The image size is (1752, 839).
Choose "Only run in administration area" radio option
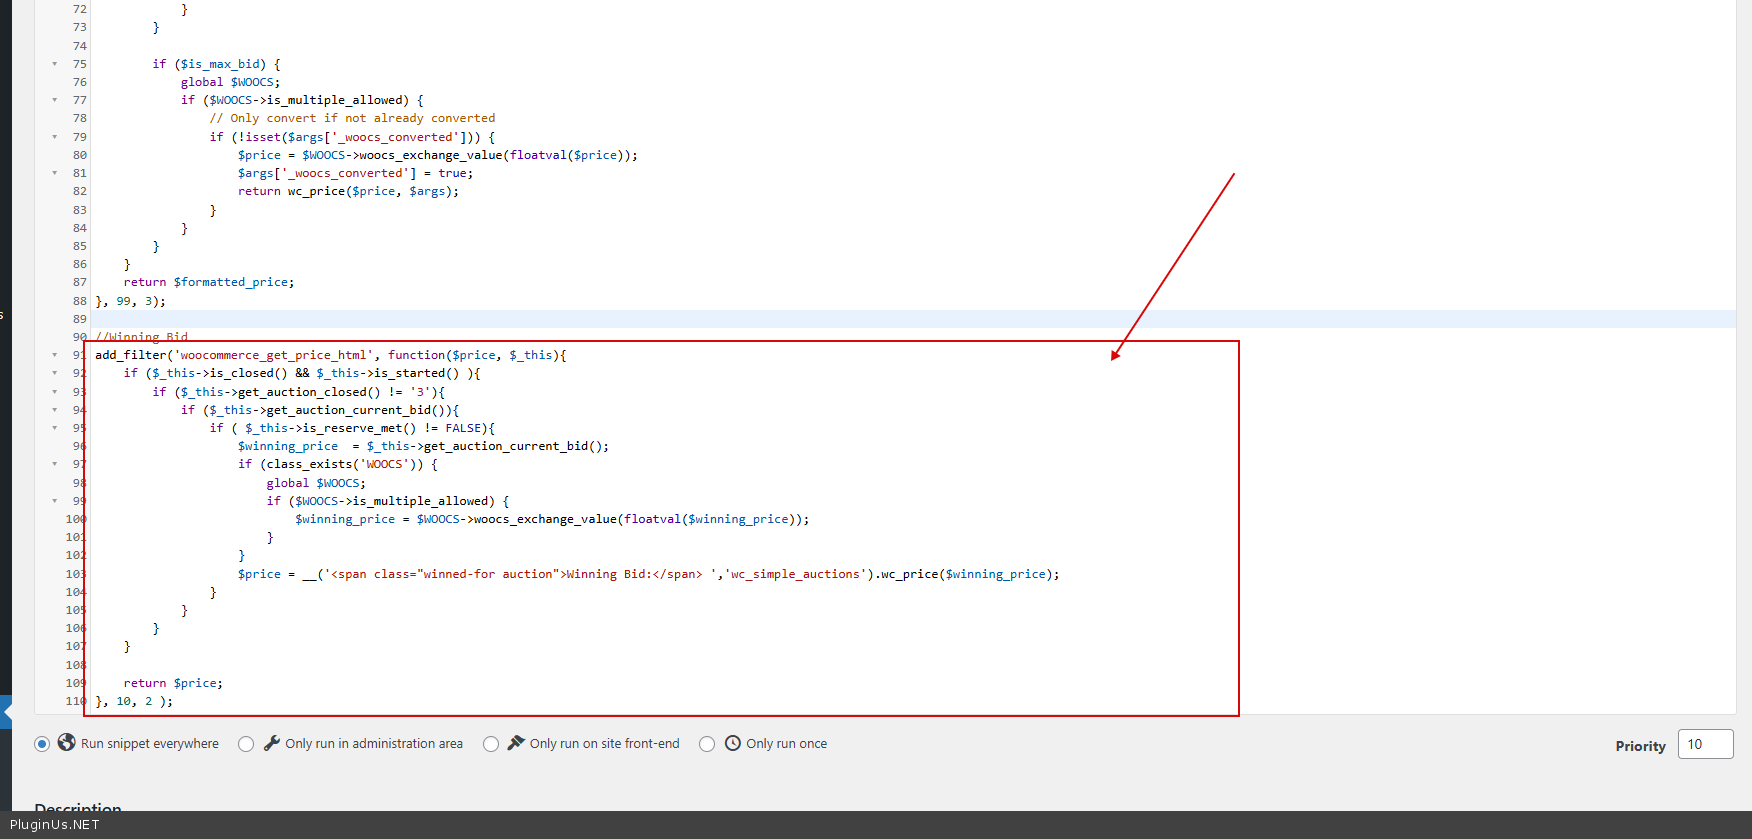pyautogui.click(x=246, y=744)
